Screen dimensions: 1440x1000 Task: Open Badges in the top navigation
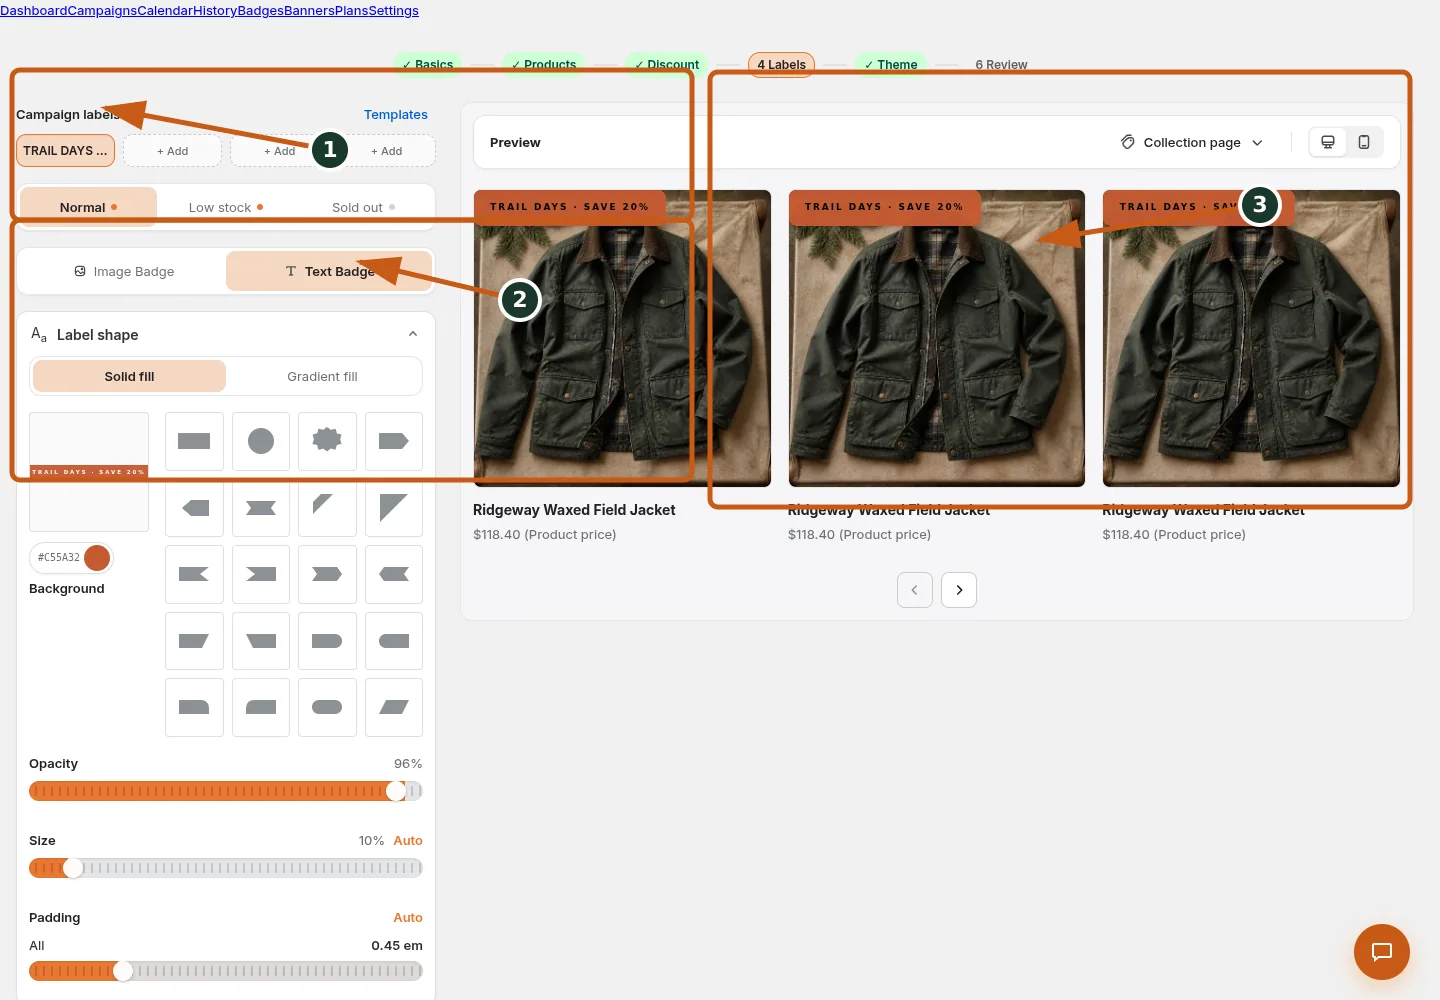coord(261,11)
